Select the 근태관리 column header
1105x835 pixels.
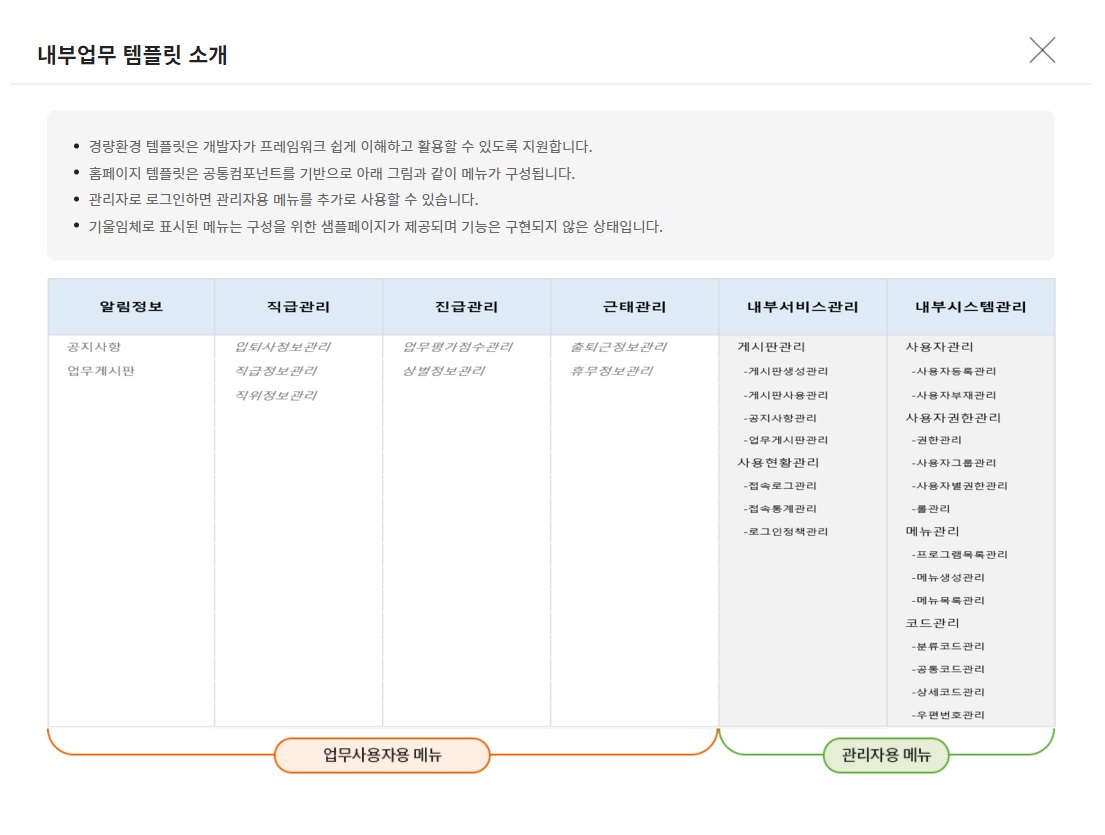coord(634,307)
